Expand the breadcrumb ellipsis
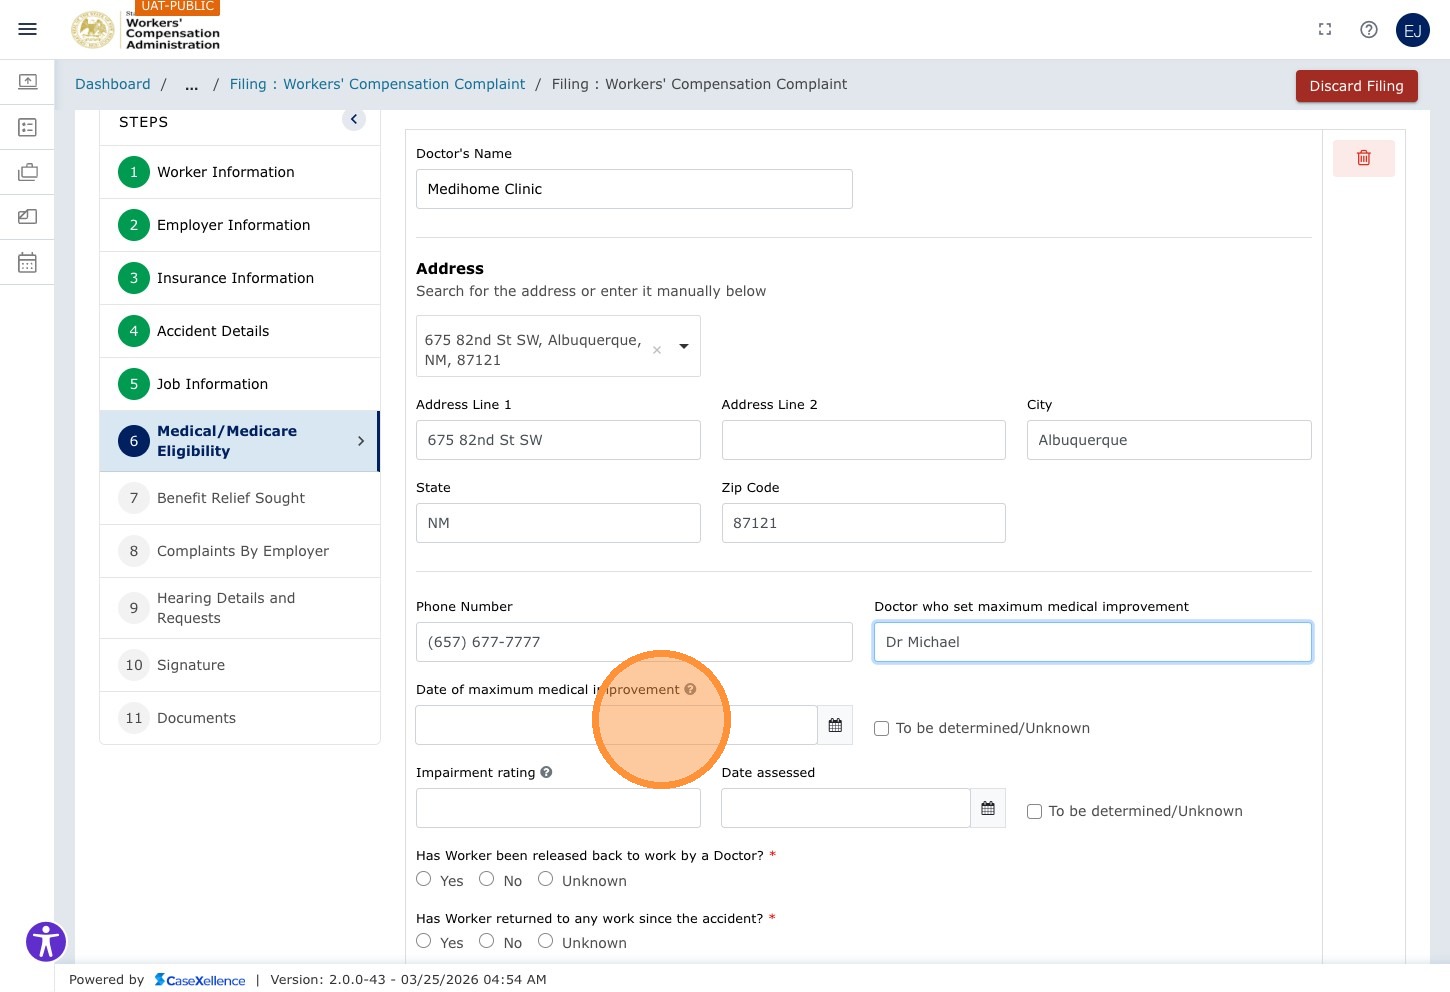This screenshot has height=992, width=1450. click(191, 85)
